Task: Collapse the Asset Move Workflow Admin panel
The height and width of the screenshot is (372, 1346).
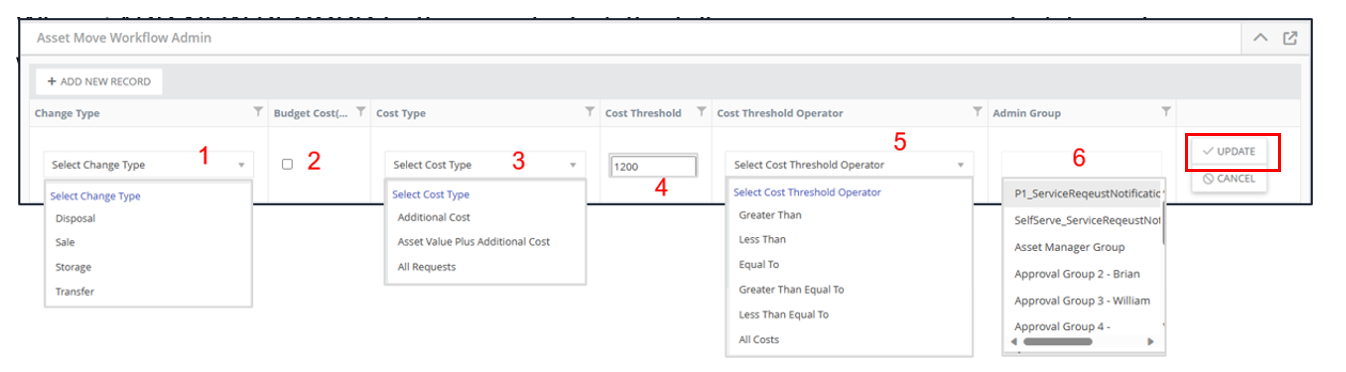Action: click(x=1260, y=38)
